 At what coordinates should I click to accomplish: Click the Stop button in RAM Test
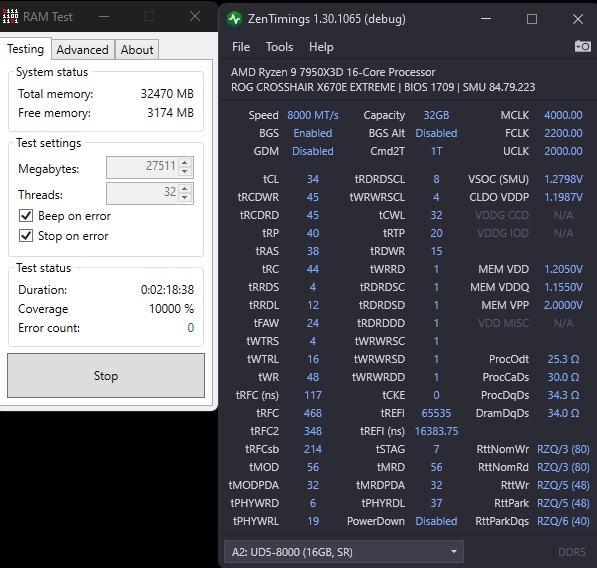106,375
